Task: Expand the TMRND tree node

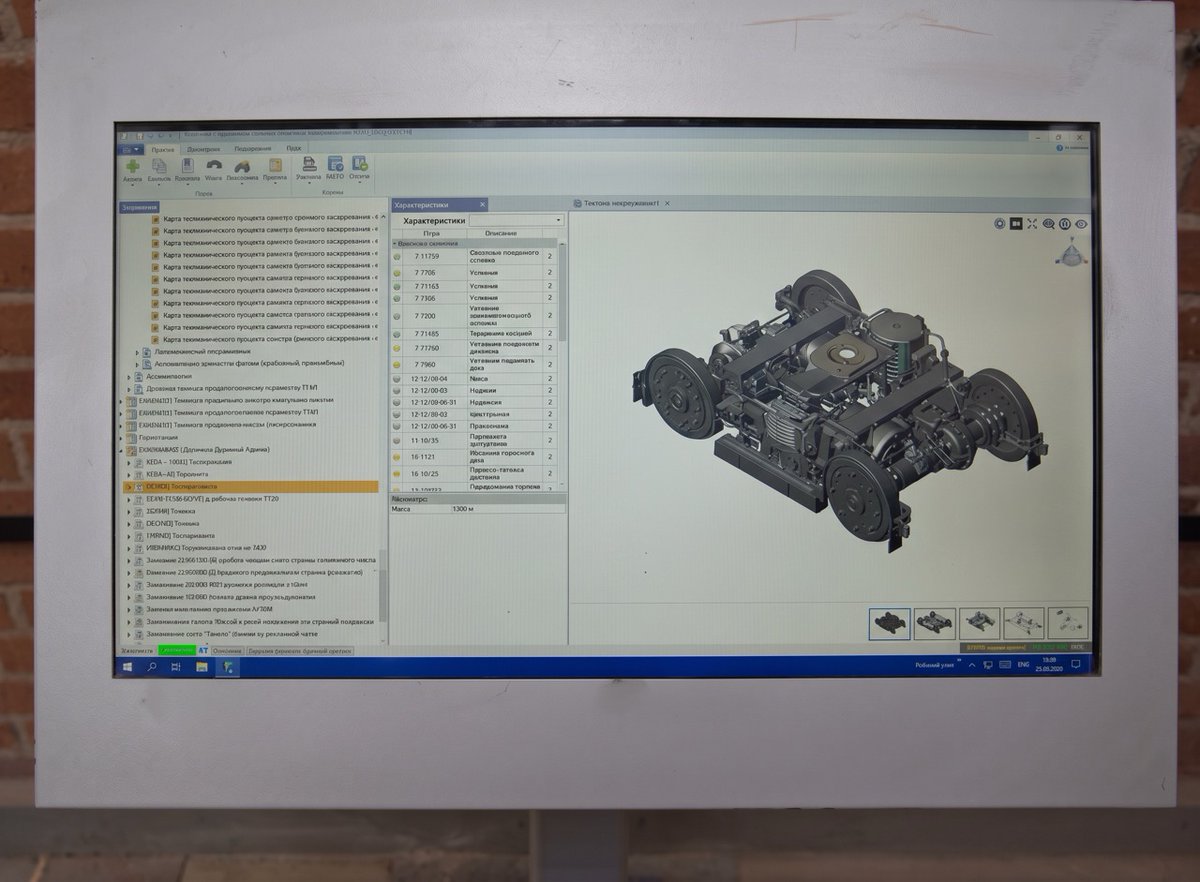Action: 129,536
